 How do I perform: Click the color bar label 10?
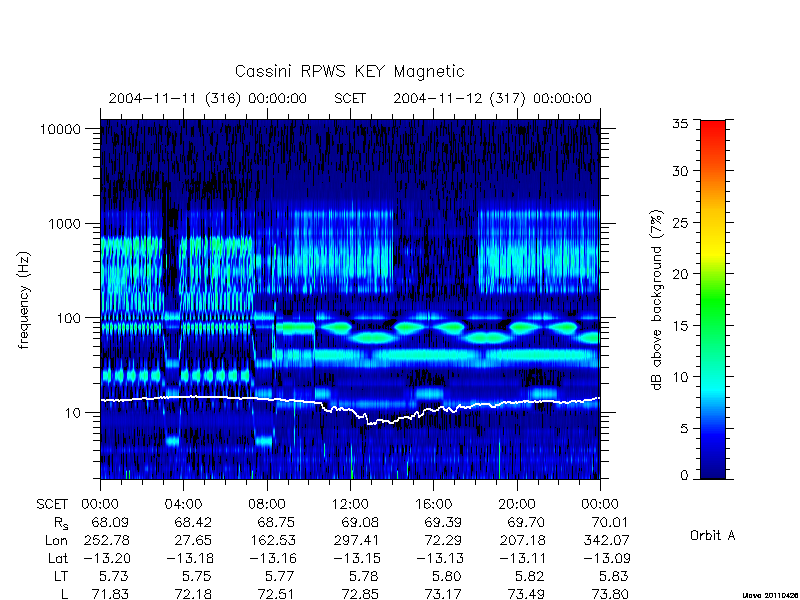680,377
